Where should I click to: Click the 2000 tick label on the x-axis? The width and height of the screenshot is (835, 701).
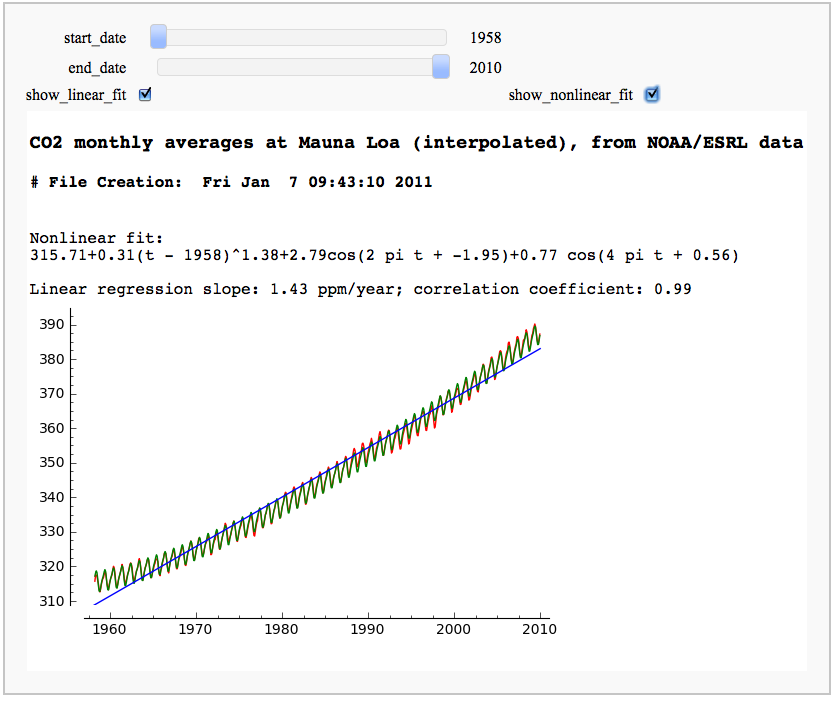tap(454, 630)
